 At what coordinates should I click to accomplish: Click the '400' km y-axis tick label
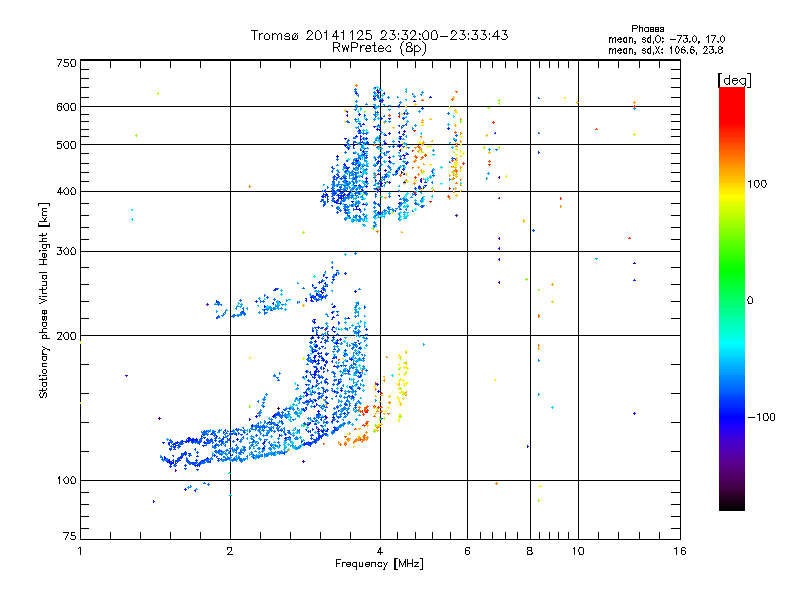point(66,191)
